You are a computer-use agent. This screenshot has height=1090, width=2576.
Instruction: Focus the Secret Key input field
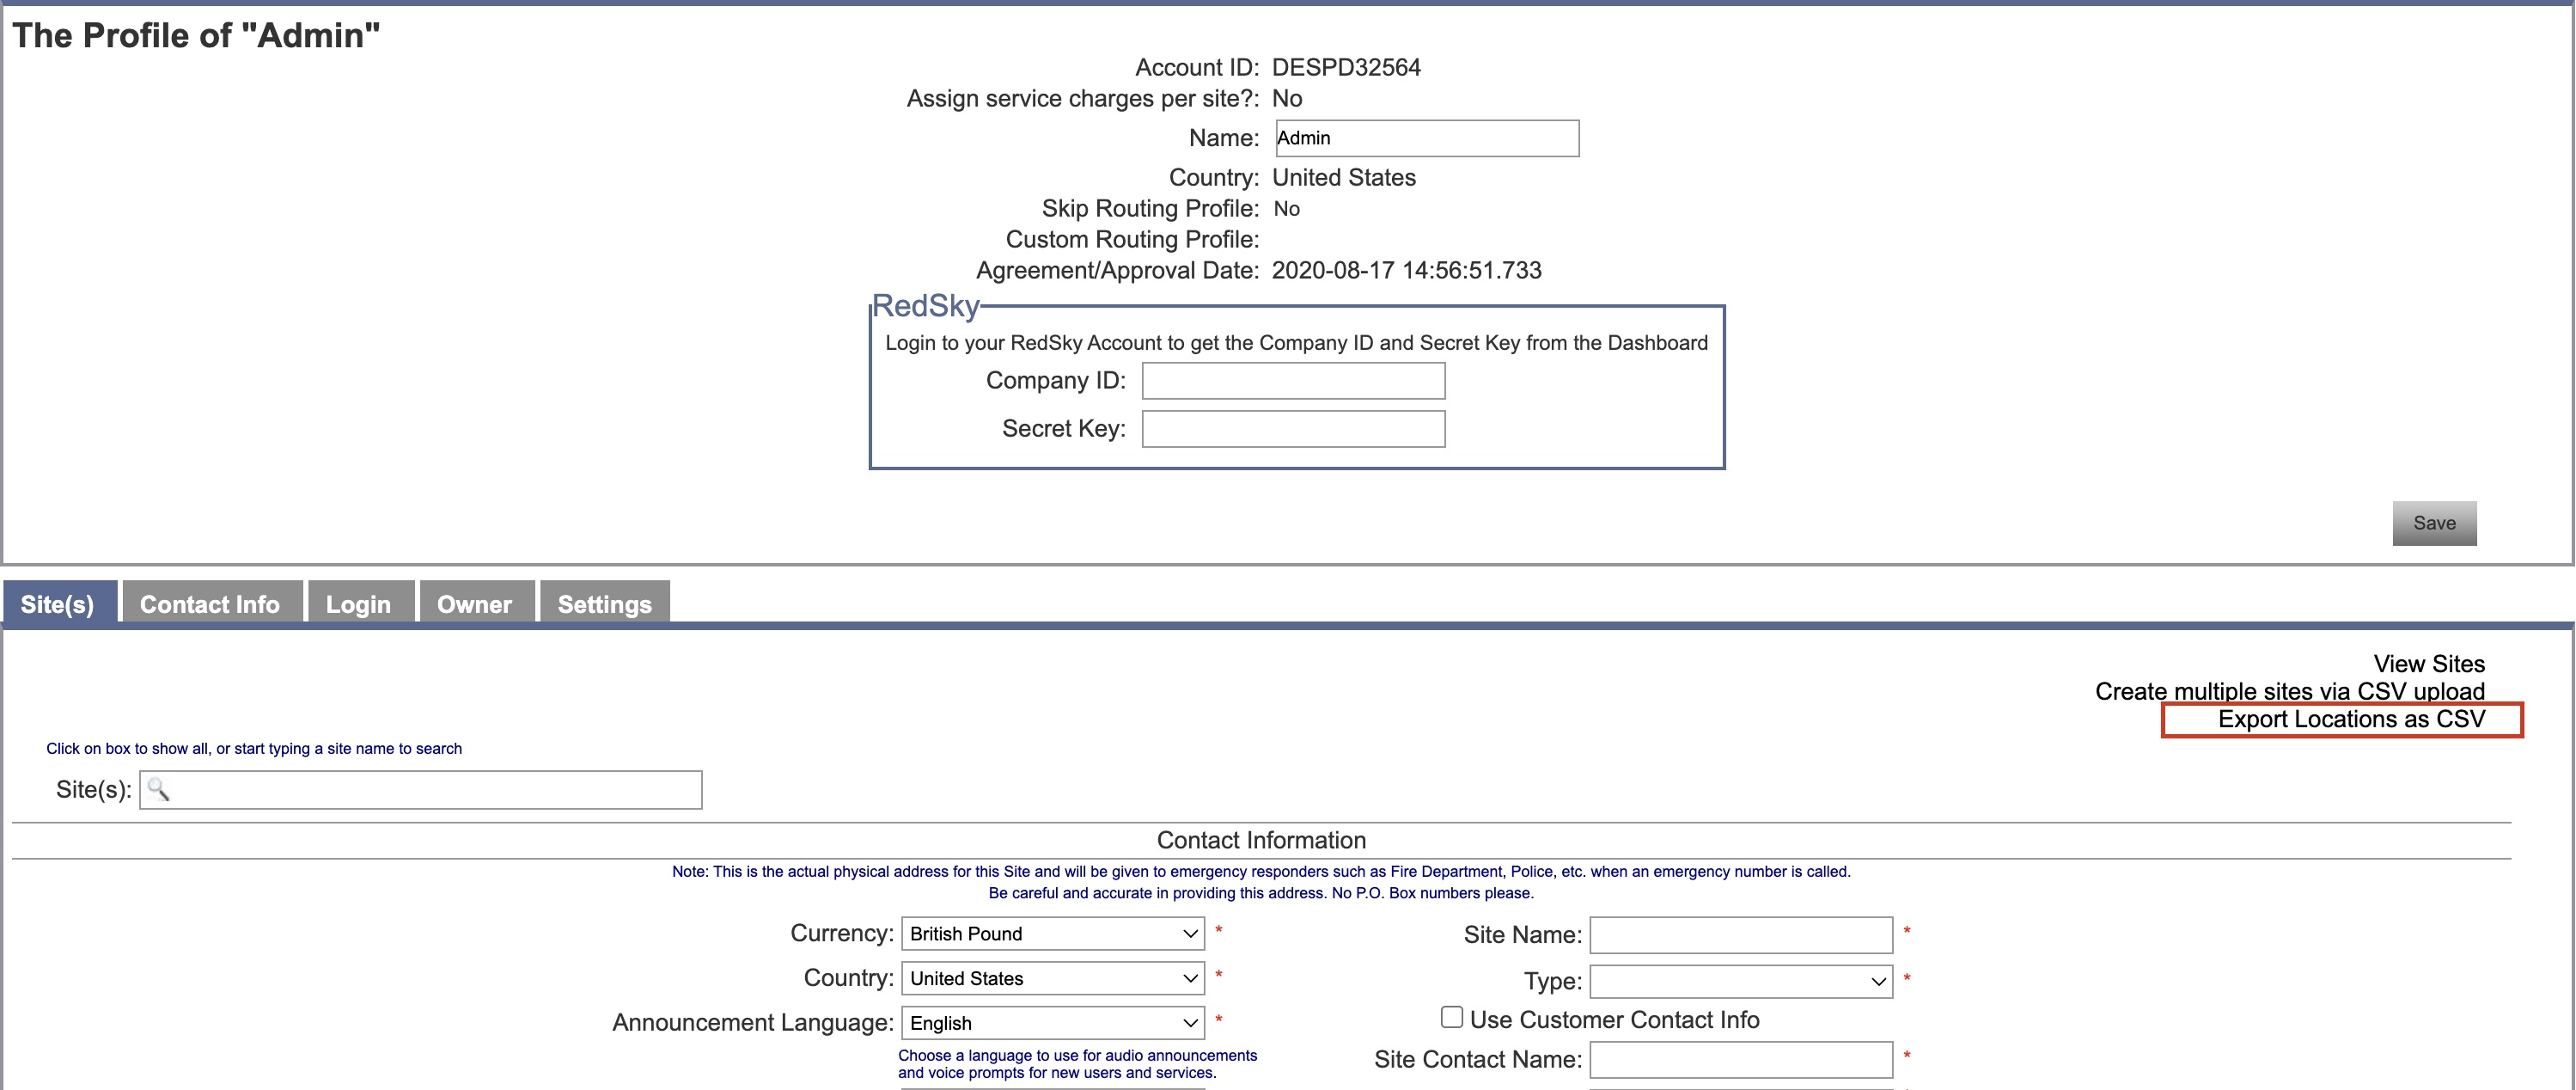point(1292,428)
